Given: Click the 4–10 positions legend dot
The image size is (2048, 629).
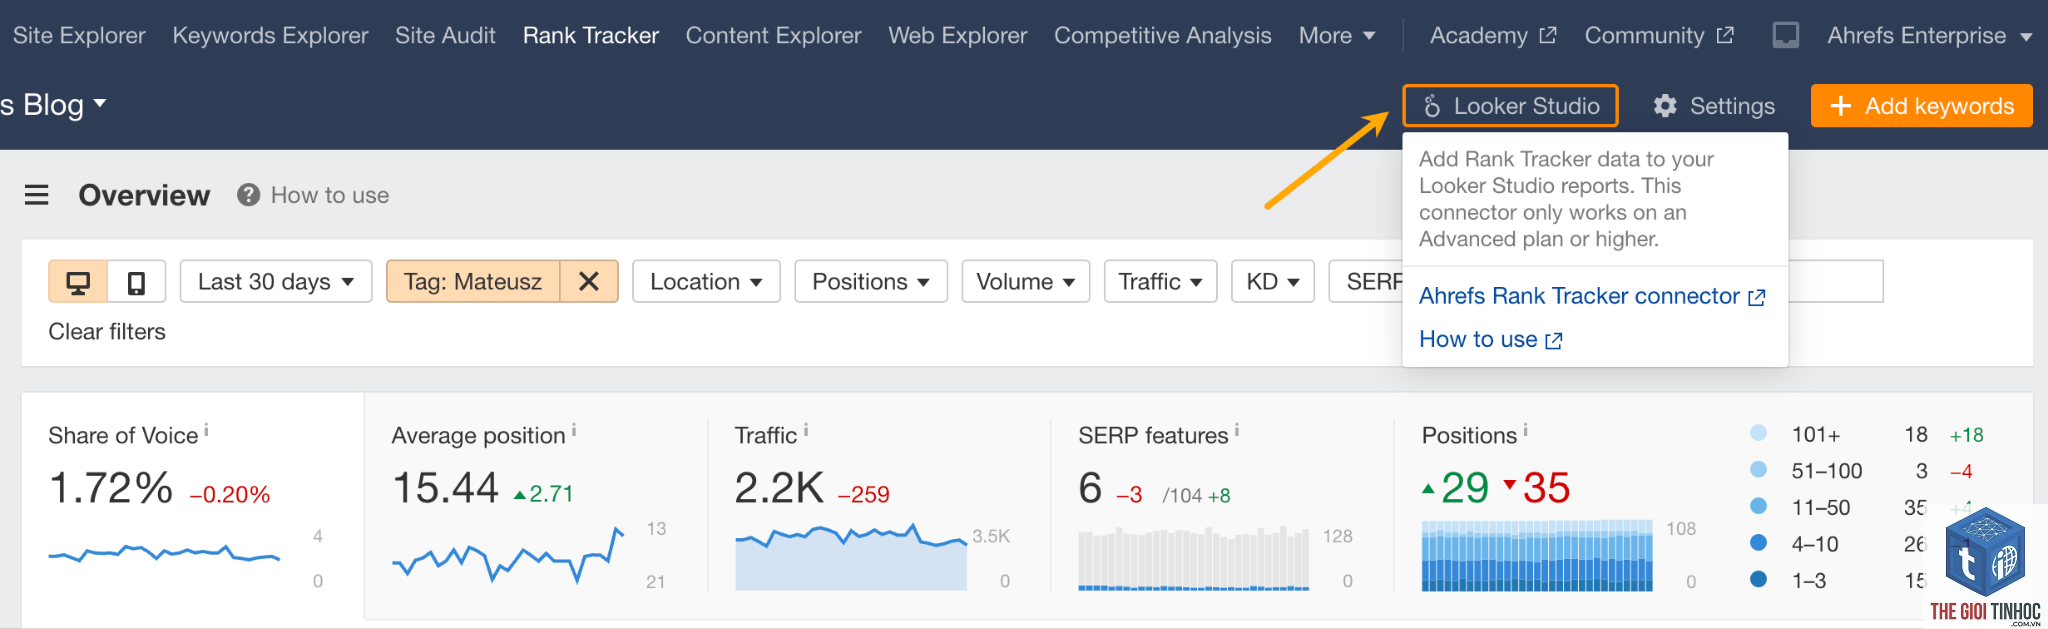Looking at the screenshot, I should [x=1758, y=542].
